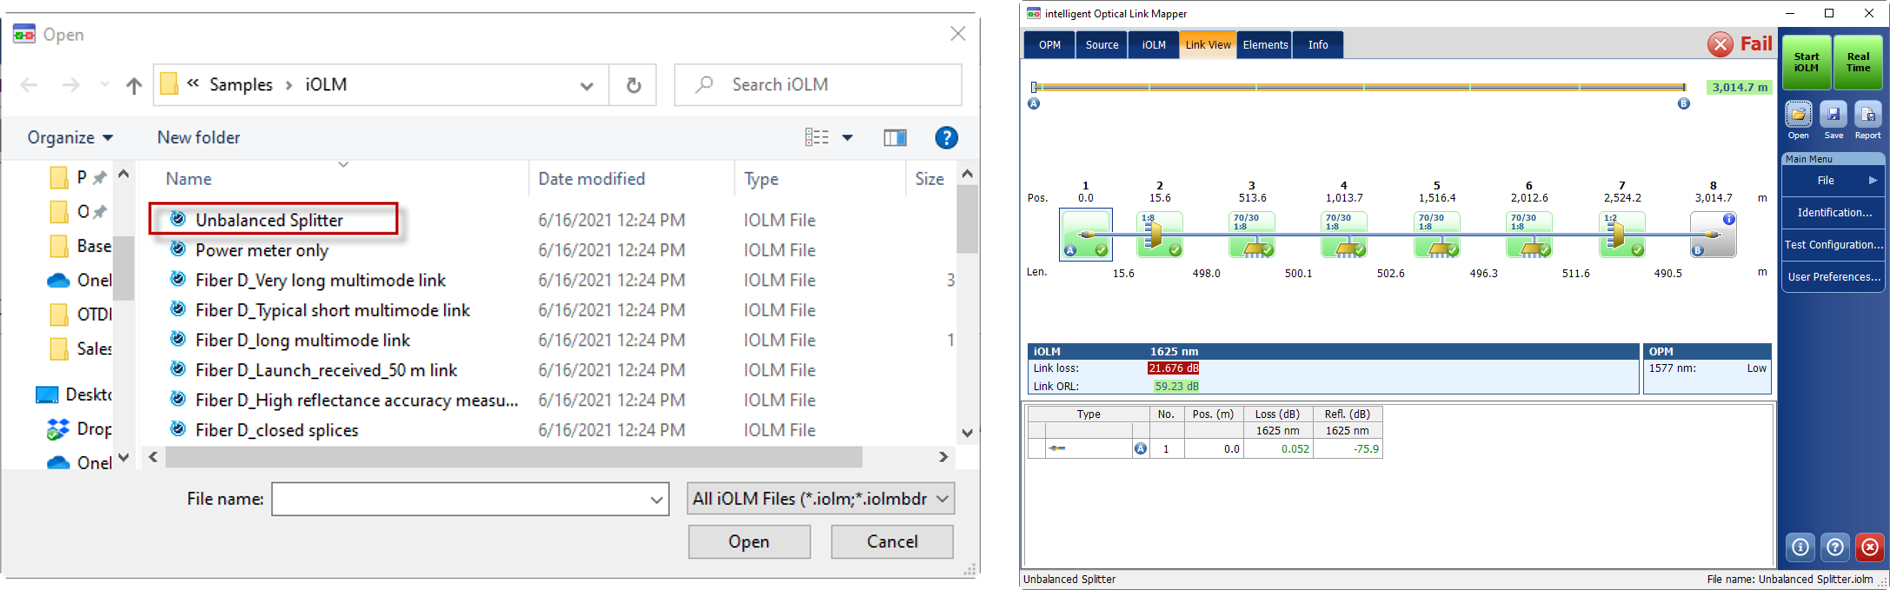Select Fiber D_closed splices file

click(x=276, y=430)
